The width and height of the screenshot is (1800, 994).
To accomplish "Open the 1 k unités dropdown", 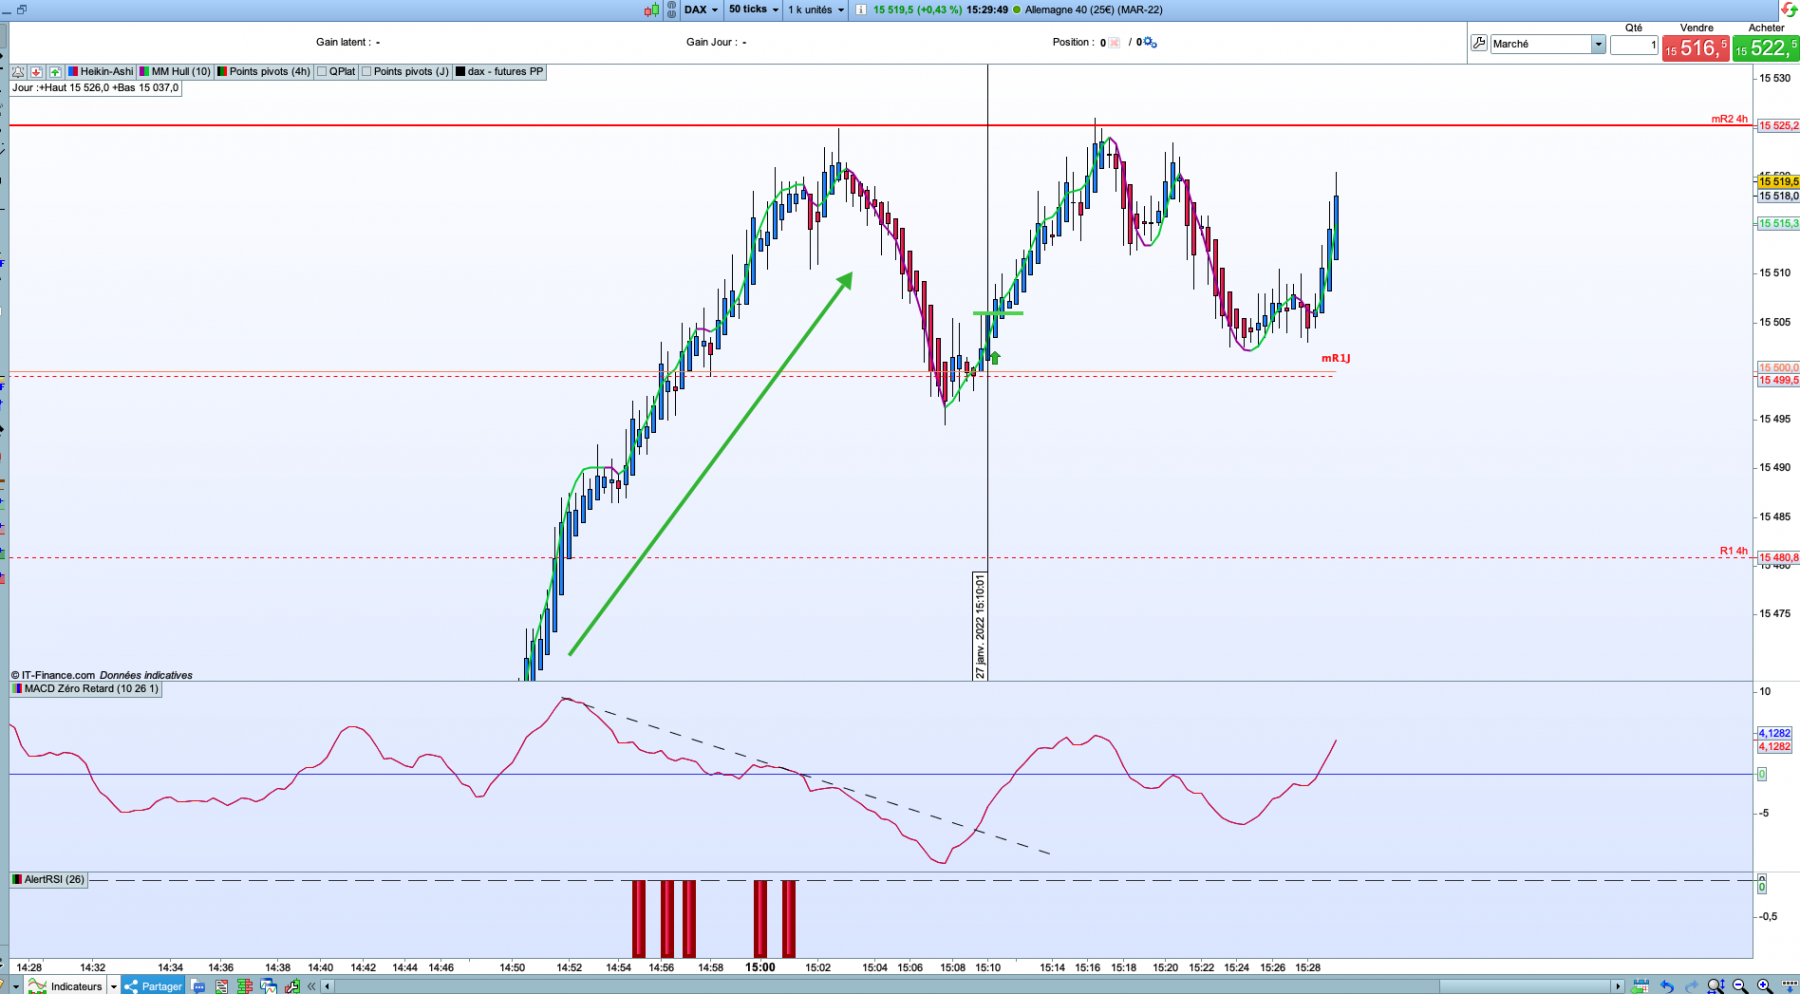I will 816,10.
